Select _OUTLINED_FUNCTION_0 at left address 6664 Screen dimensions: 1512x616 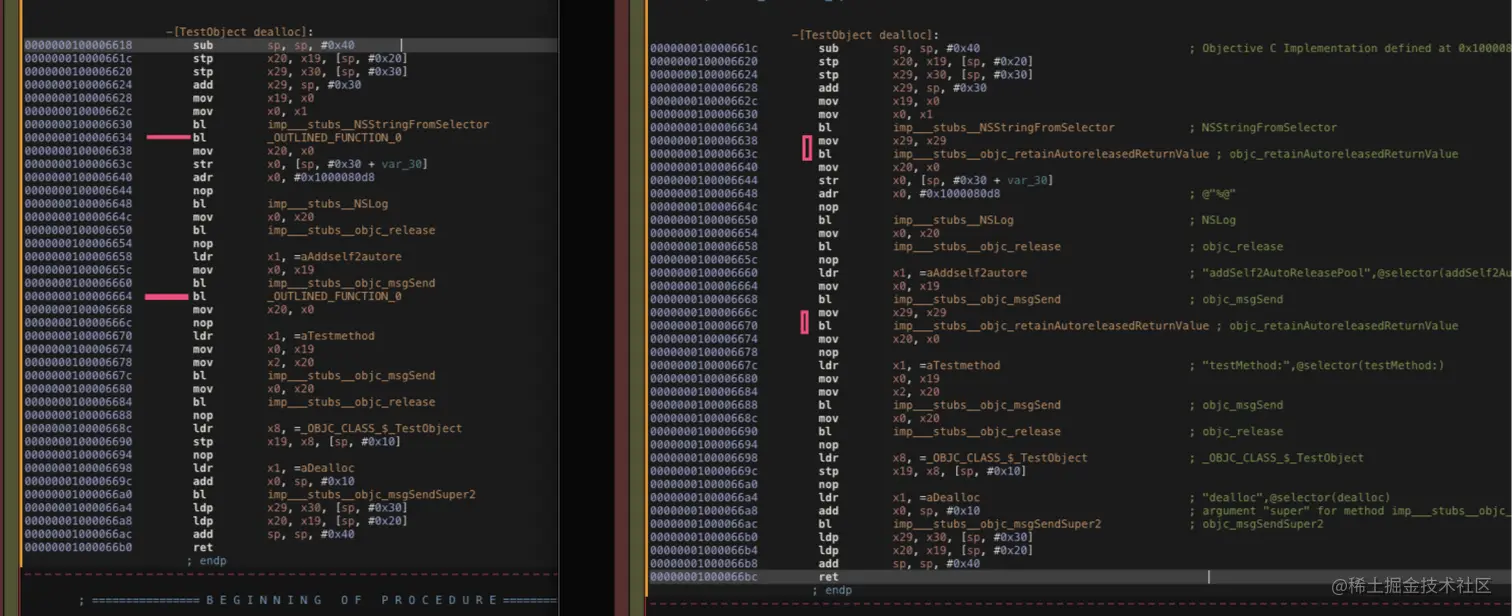coord(334,296)
